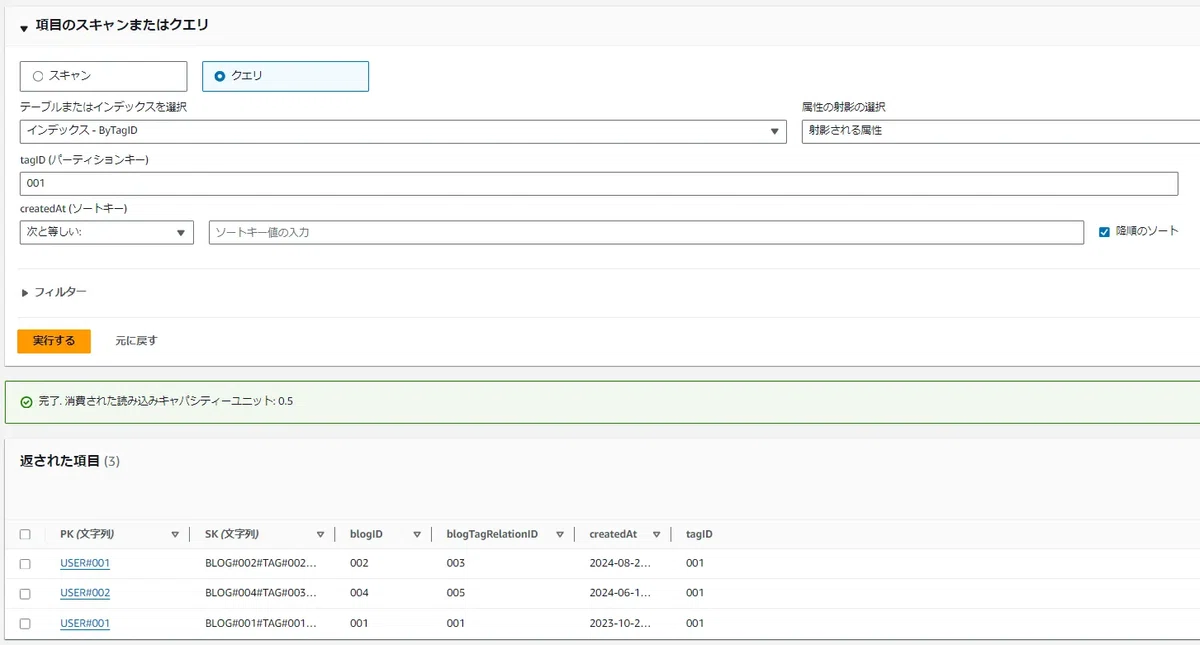Open the インデックス - ByTagID dropdown
The width and height of the screenshot is (1200, 645).
click(x=403, y=131)
